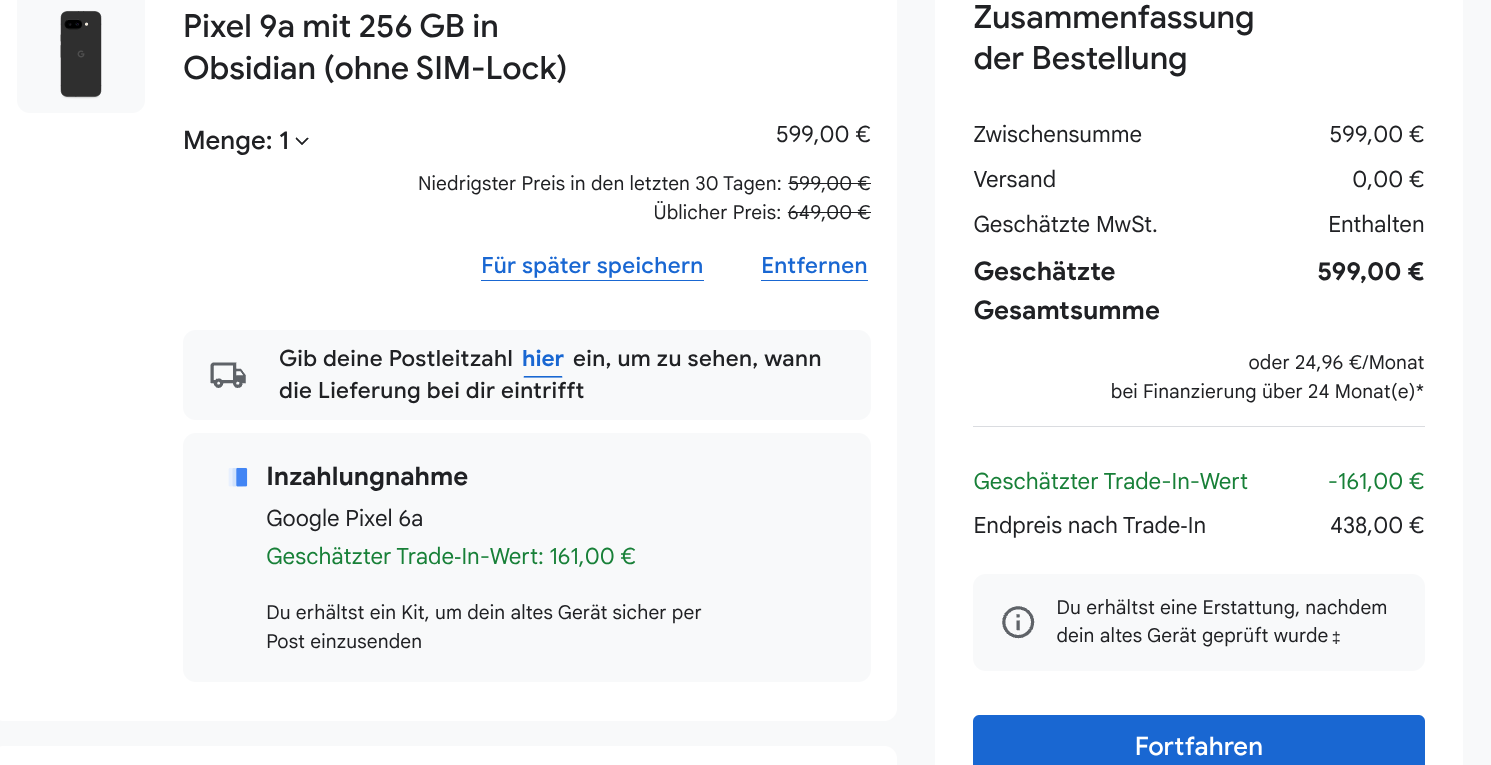The height and width of the screenshot is (765, 1491).
Task: Click the 438,00 € Endpreis nach Trade-In
Action: point(1376,526)
